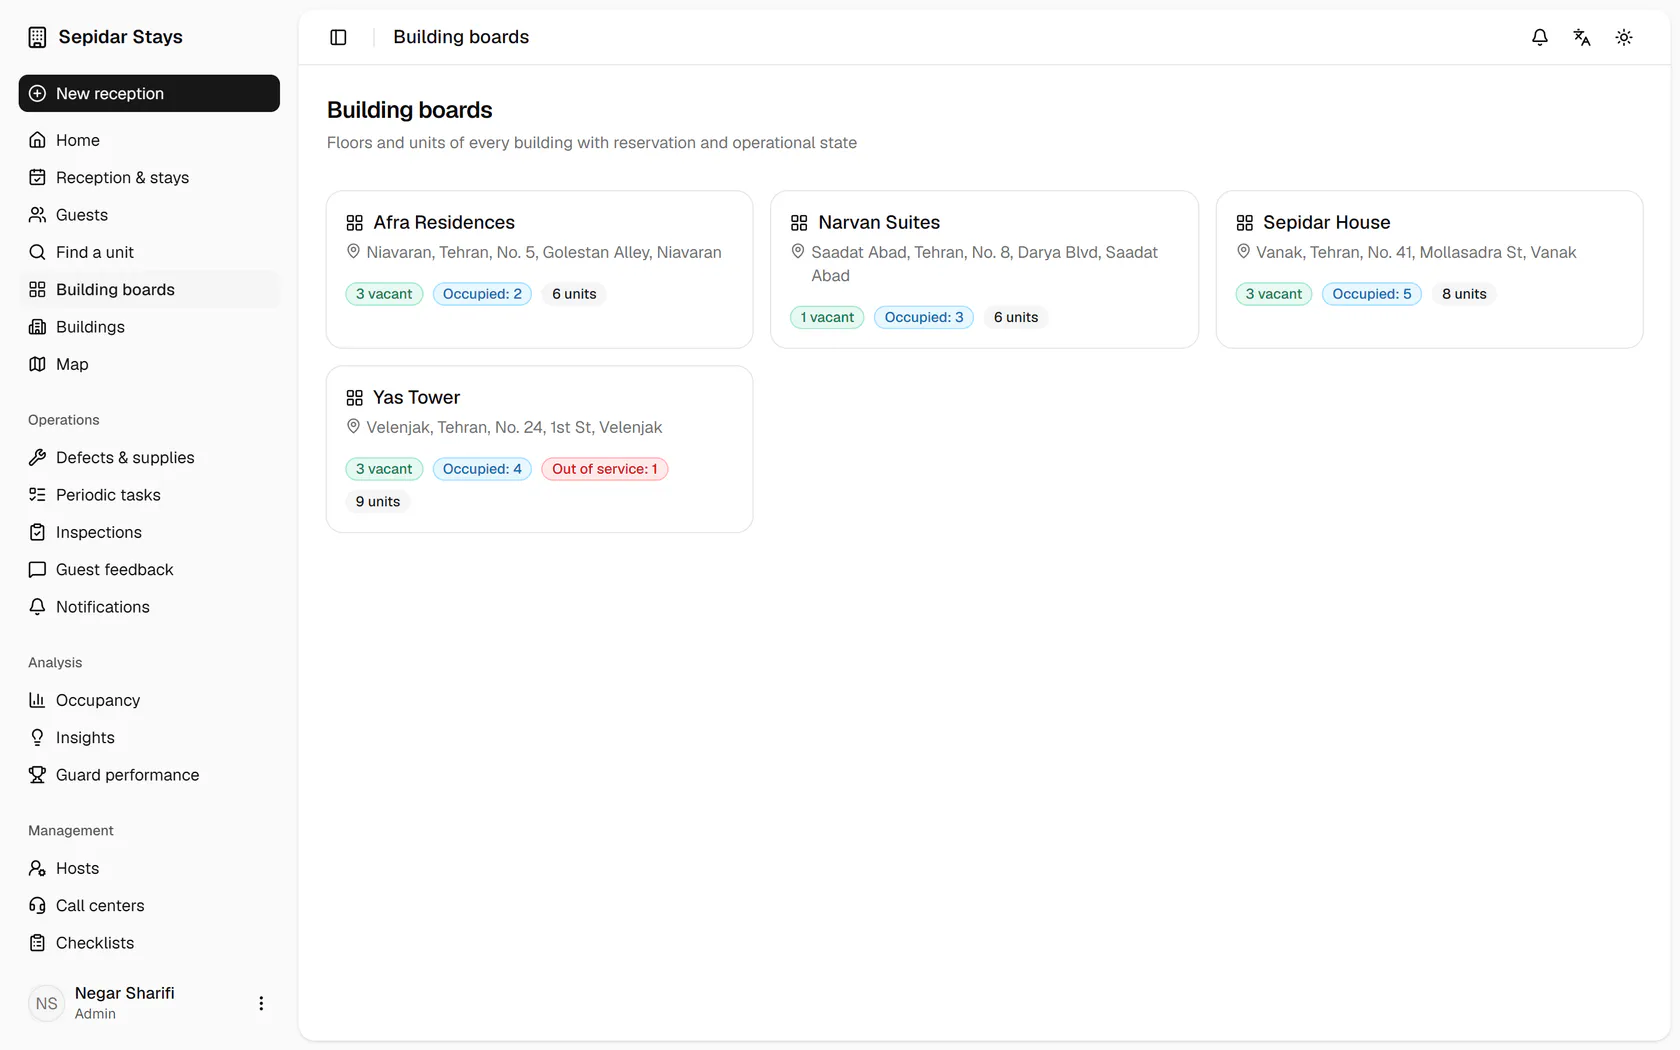Viewport: 1680px width, 1050px height.
Task: Click Yas Tower 'Out of service: 1' badge
Action: click(605, 469)
